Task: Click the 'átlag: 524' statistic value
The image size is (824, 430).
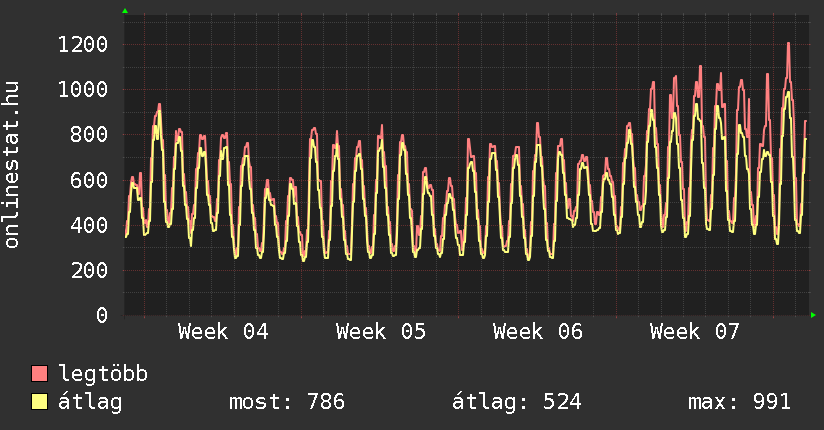Action: (x=517, y=402)
